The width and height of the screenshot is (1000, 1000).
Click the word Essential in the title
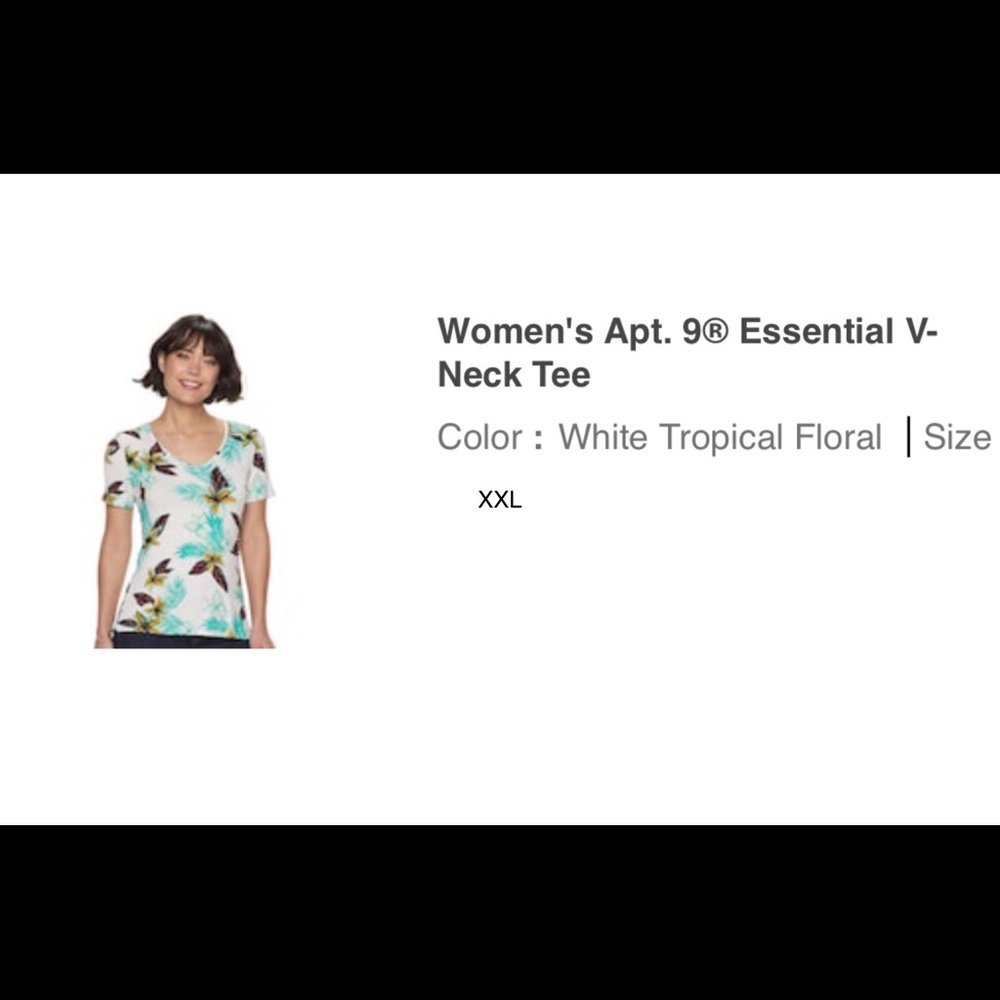point(817,332)
